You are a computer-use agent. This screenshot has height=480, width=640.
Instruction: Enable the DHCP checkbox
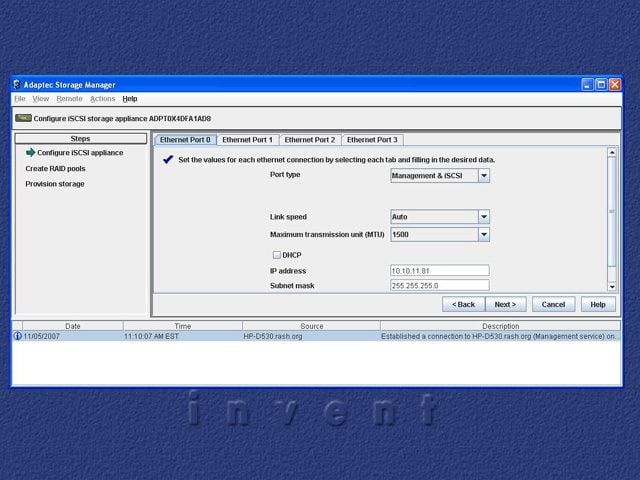[276, 255]
